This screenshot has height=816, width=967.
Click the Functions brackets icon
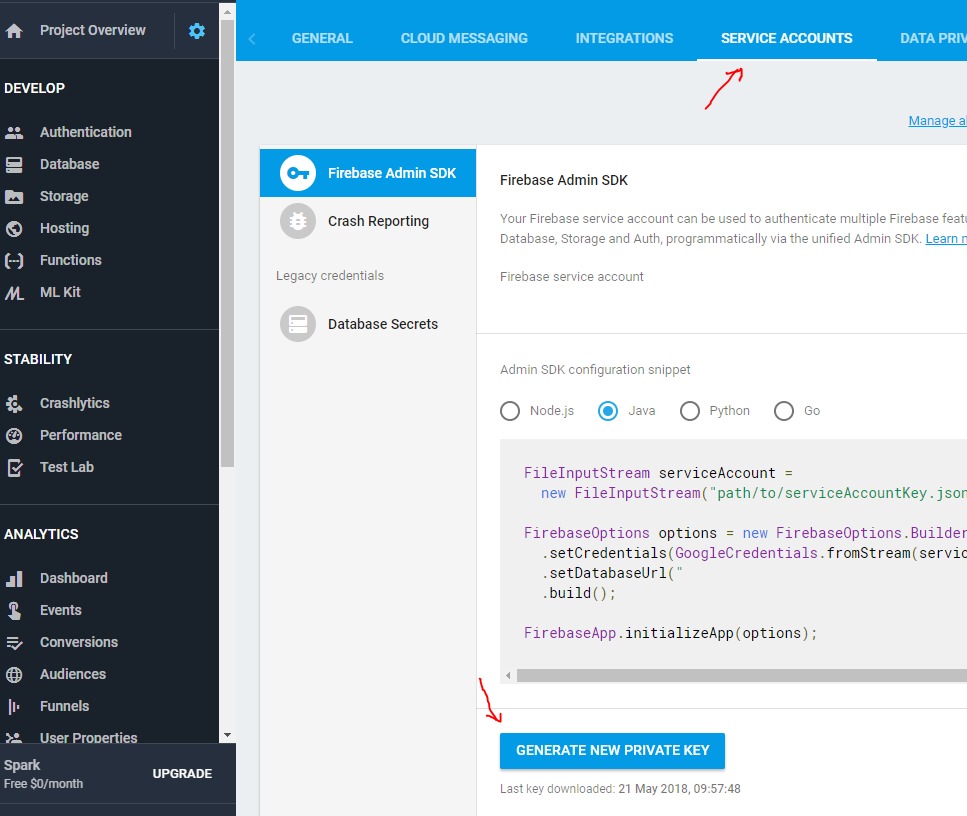point(14,260)
